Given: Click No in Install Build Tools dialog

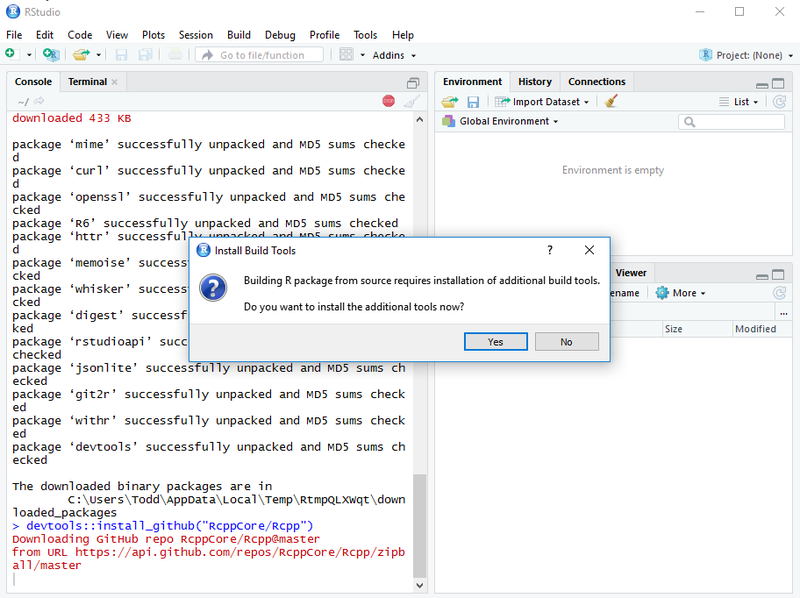Looking at the screenshot, I should [566, 342].
